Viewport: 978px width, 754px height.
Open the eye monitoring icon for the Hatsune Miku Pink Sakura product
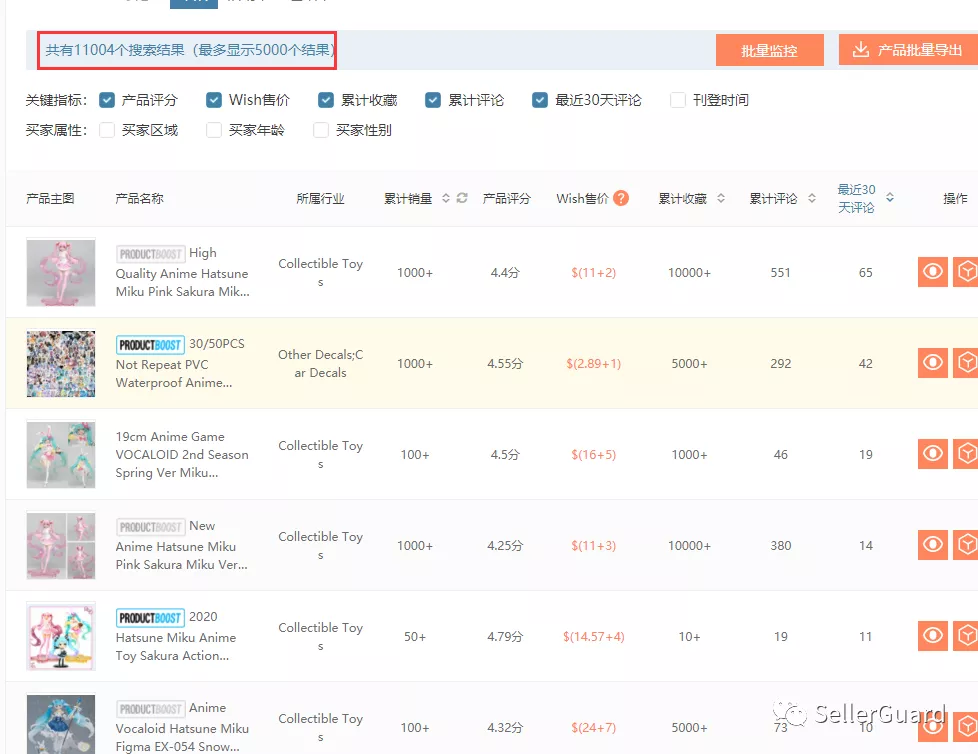932,271
